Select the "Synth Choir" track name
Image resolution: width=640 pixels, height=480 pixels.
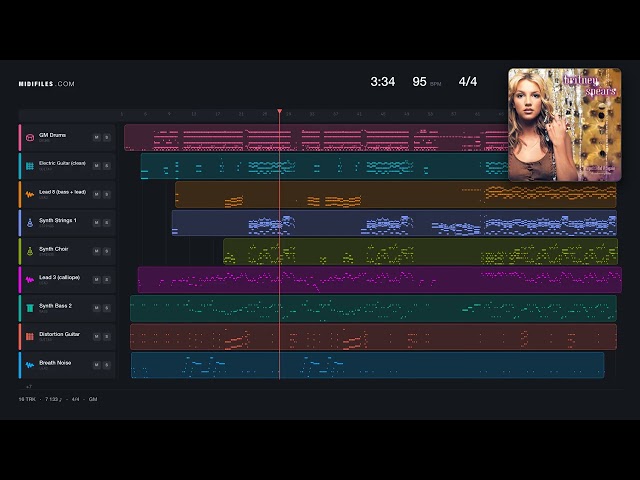53,249
